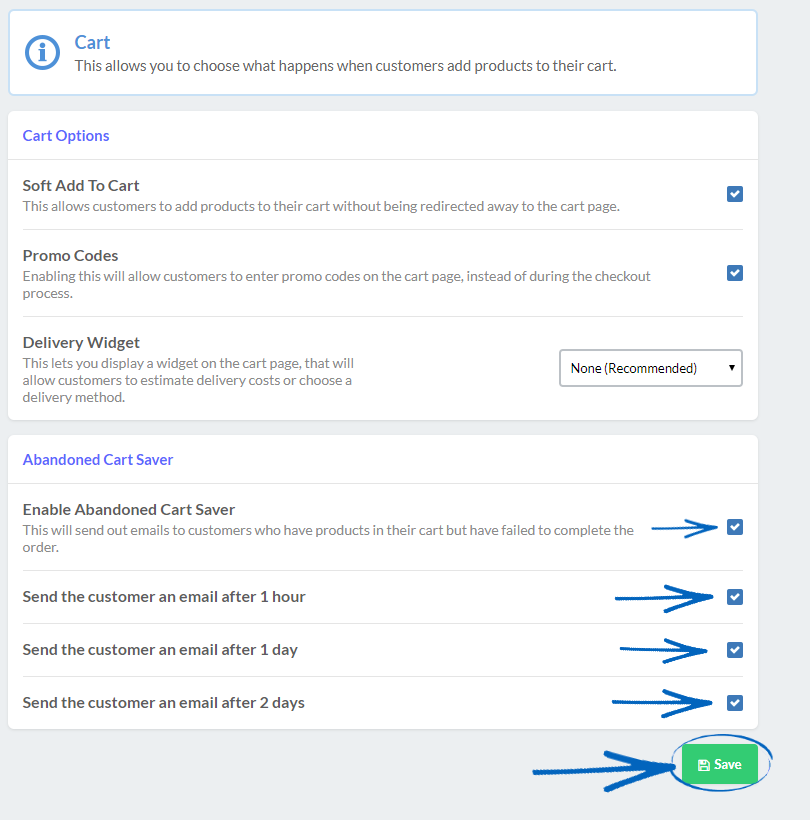The image size is (810, 820).
Task: Click the floppy disk icon inside the Save button
Action: tap(706, 763)
